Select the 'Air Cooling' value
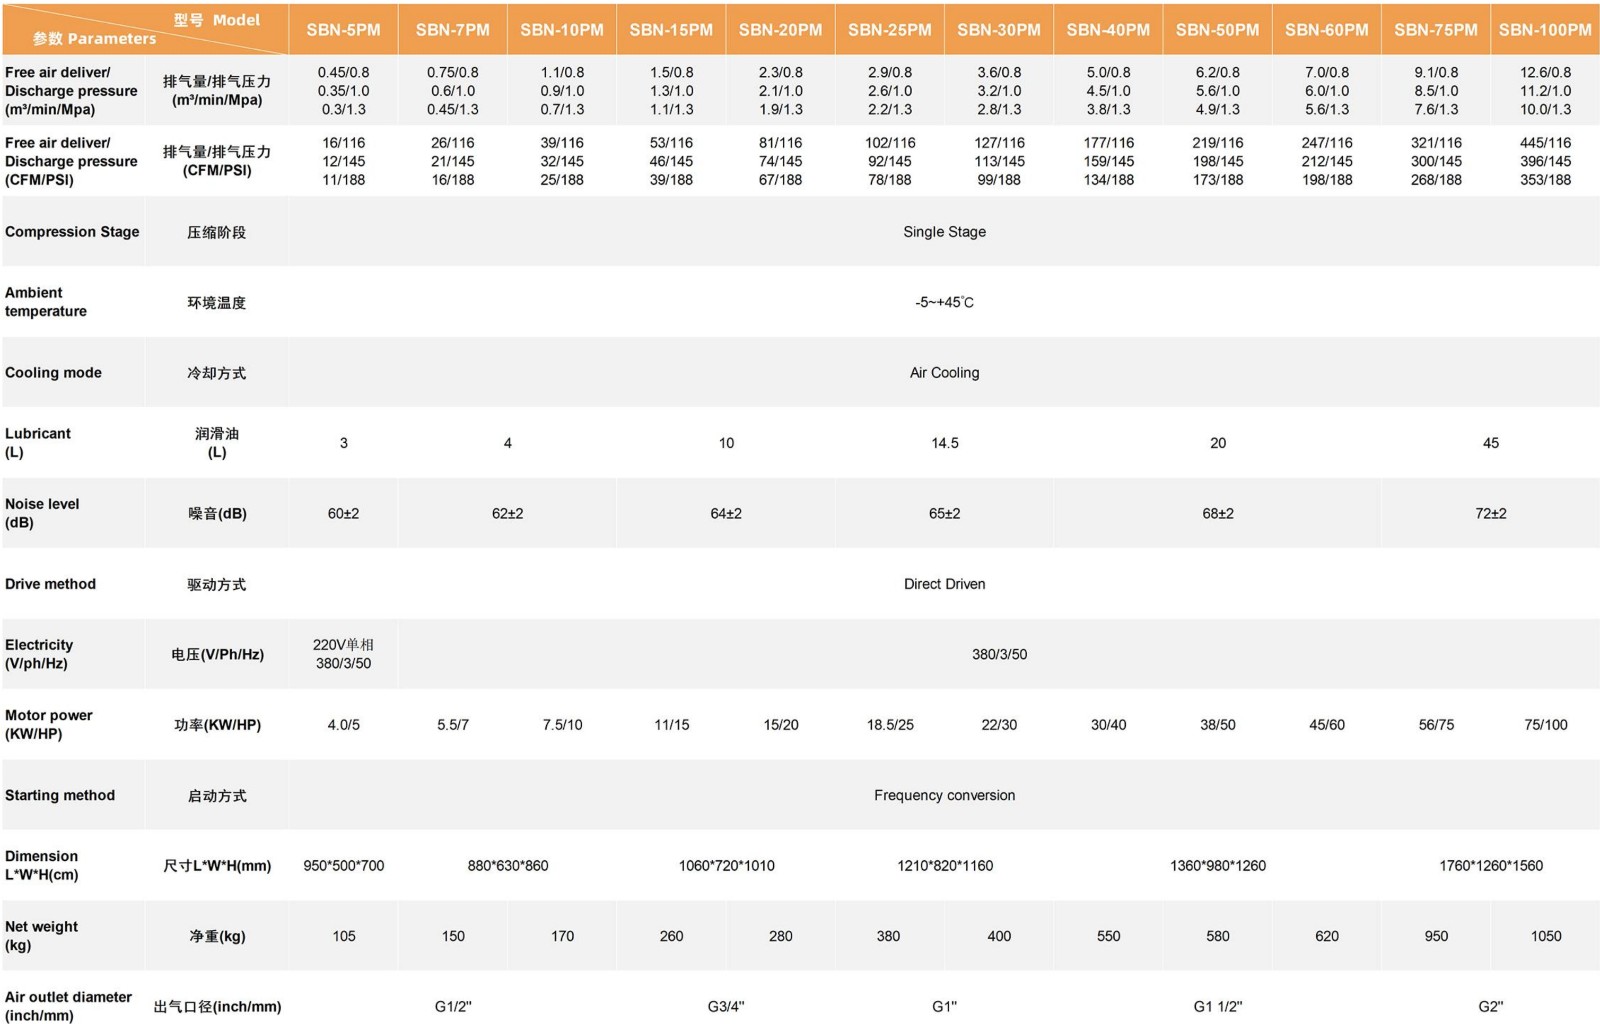This screenshot has height=1024, width=1600. (944, 373)
